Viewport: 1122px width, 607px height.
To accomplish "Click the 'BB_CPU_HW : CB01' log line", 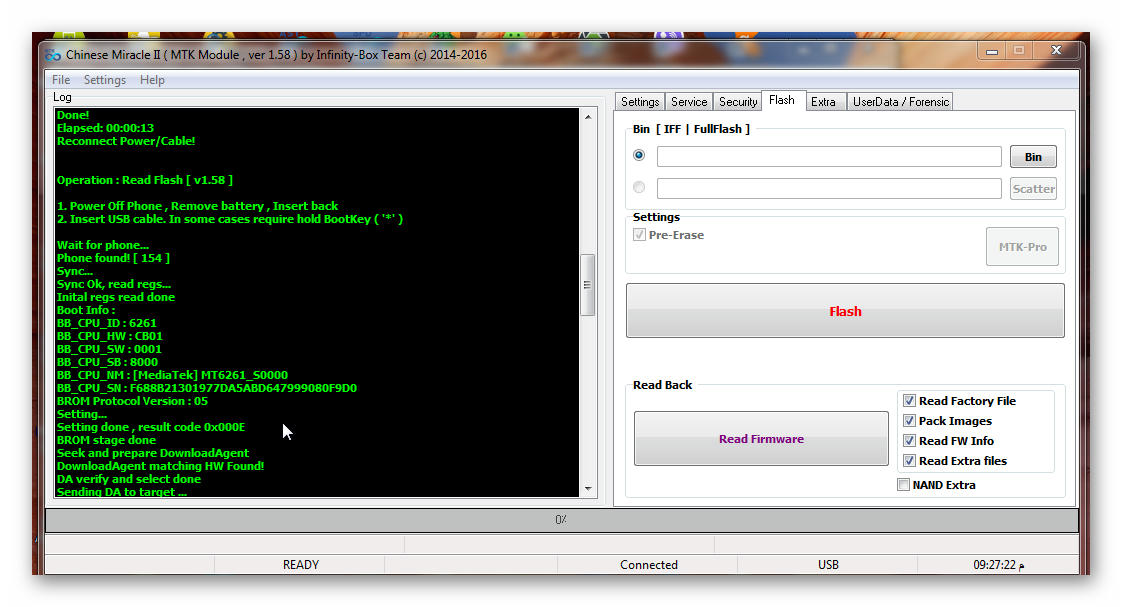I will (x=109, y=336).
